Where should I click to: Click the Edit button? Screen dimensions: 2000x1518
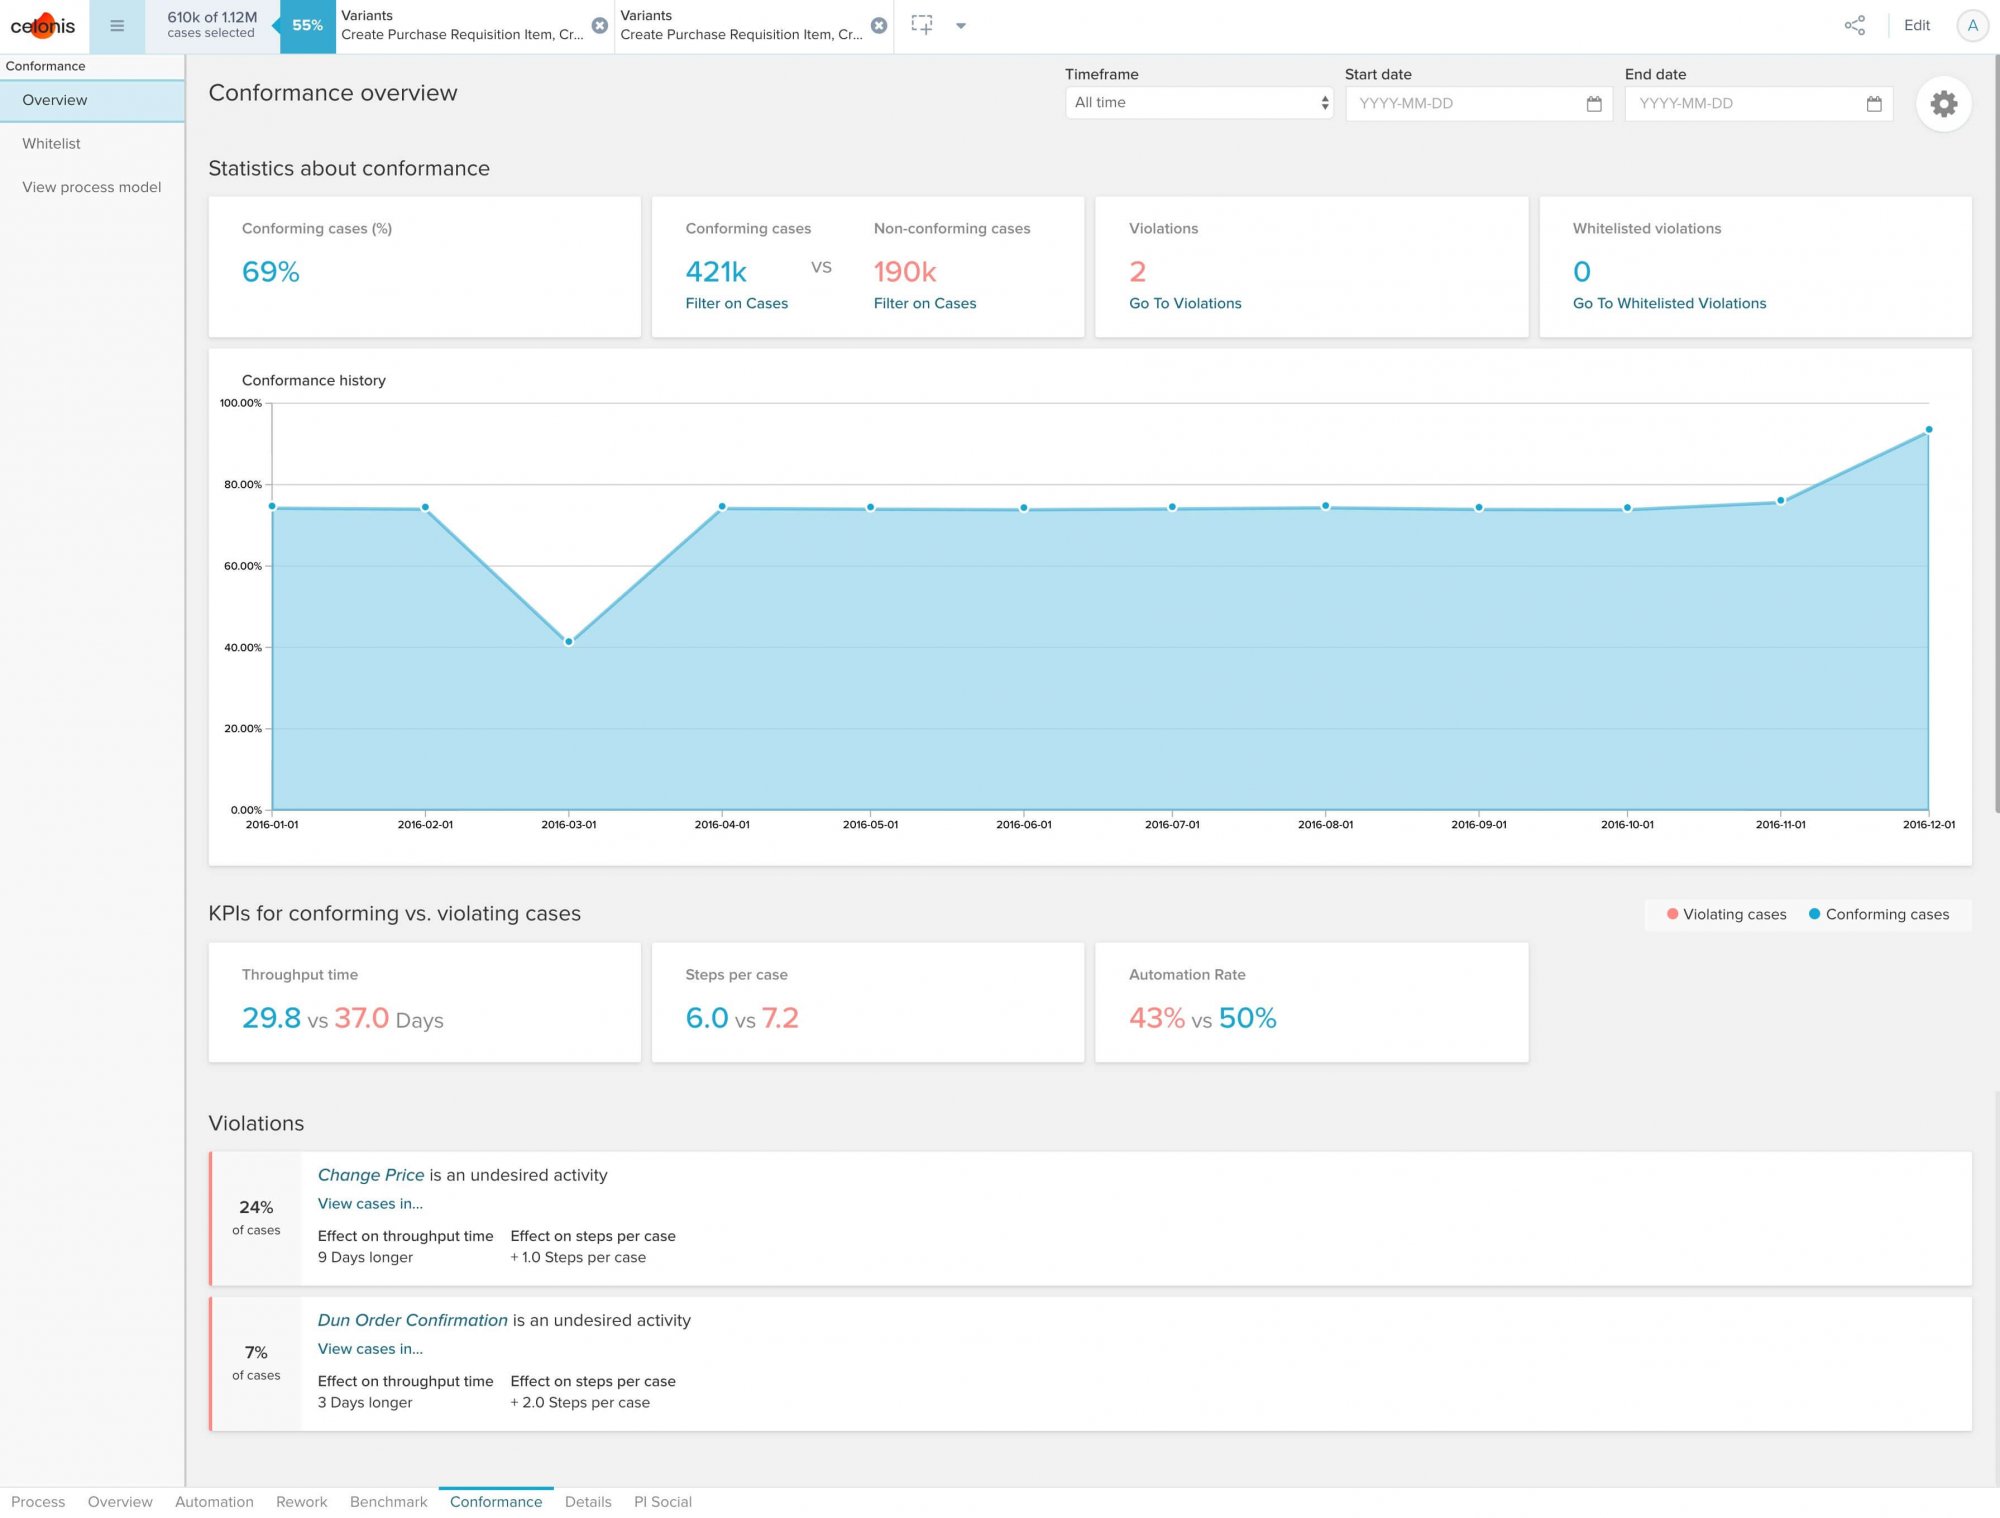coord(1916,26)
